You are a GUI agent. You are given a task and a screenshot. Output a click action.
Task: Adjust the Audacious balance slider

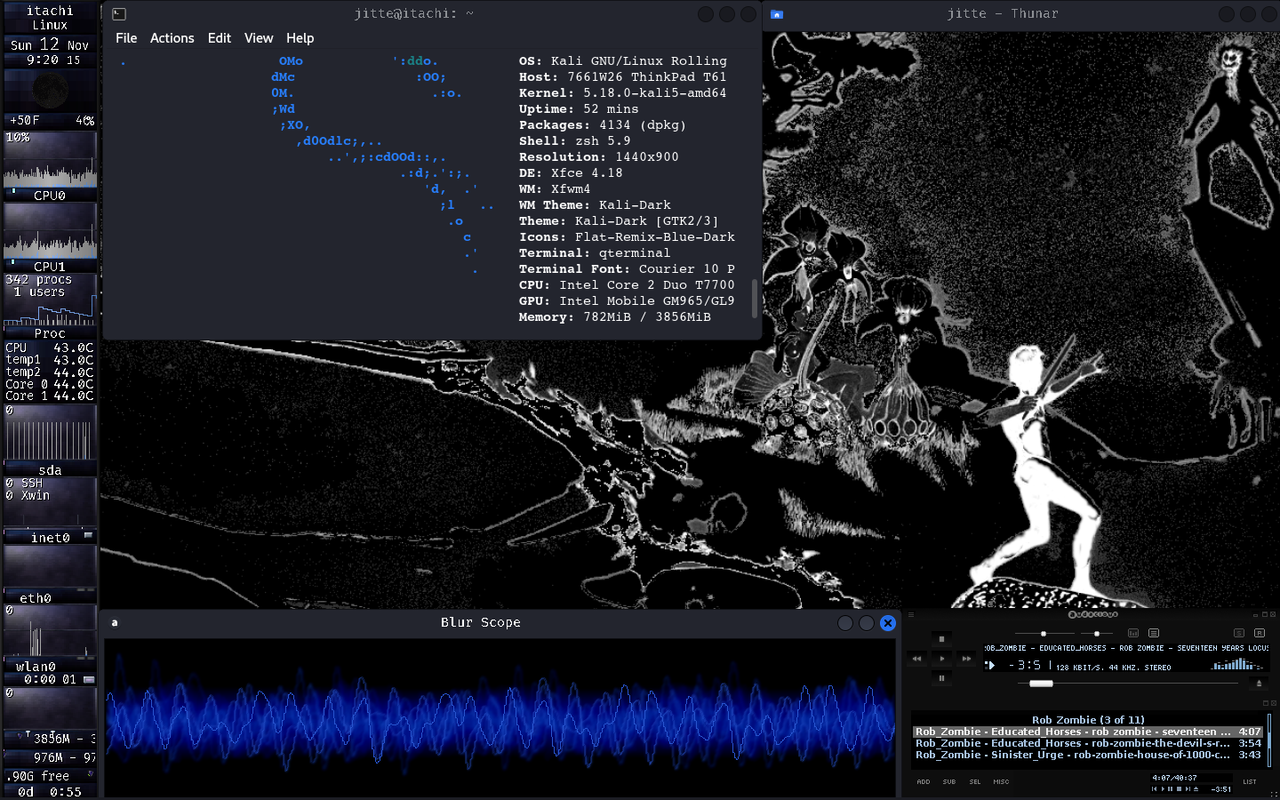pyautogui.click(x=1097, y=634)
